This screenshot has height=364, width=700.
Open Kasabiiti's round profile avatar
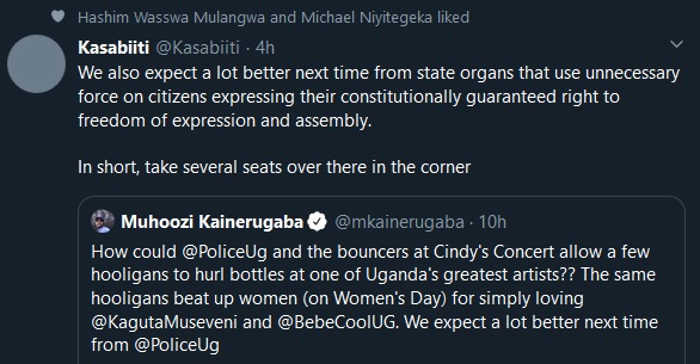37,64
